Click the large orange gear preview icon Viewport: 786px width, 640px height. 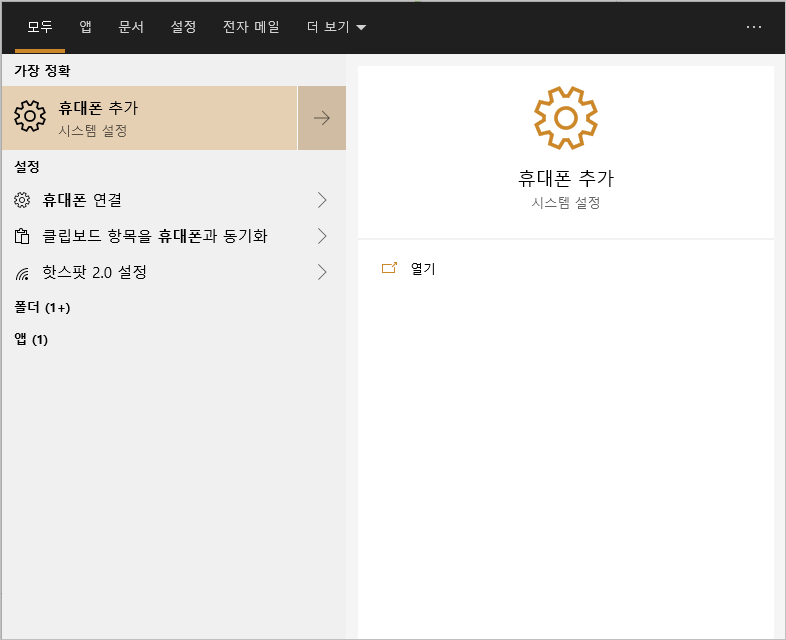point(566,118)
